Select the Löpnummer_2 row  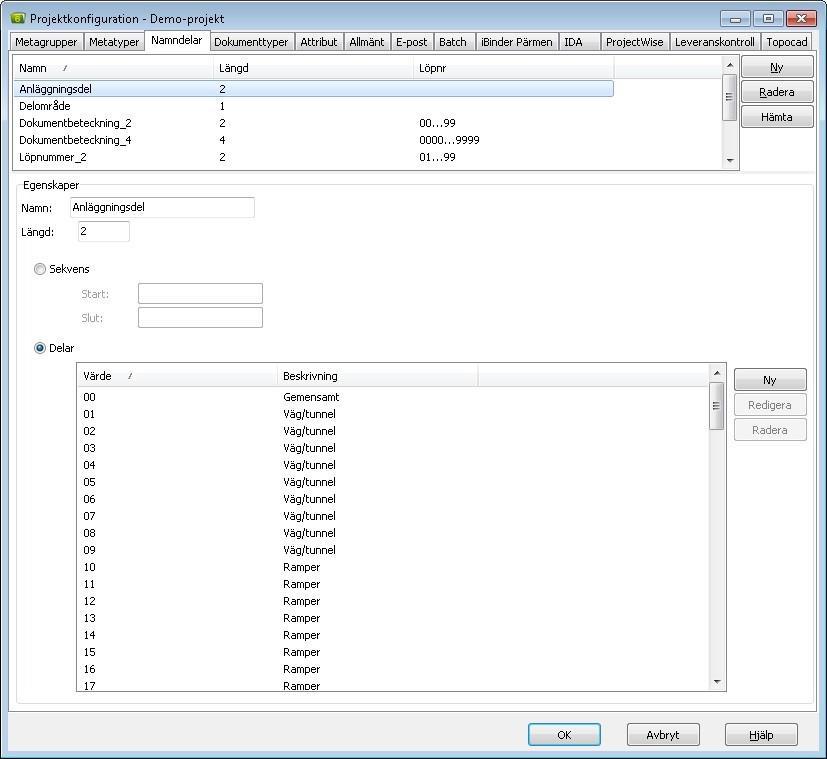click(x=313, y=157)
